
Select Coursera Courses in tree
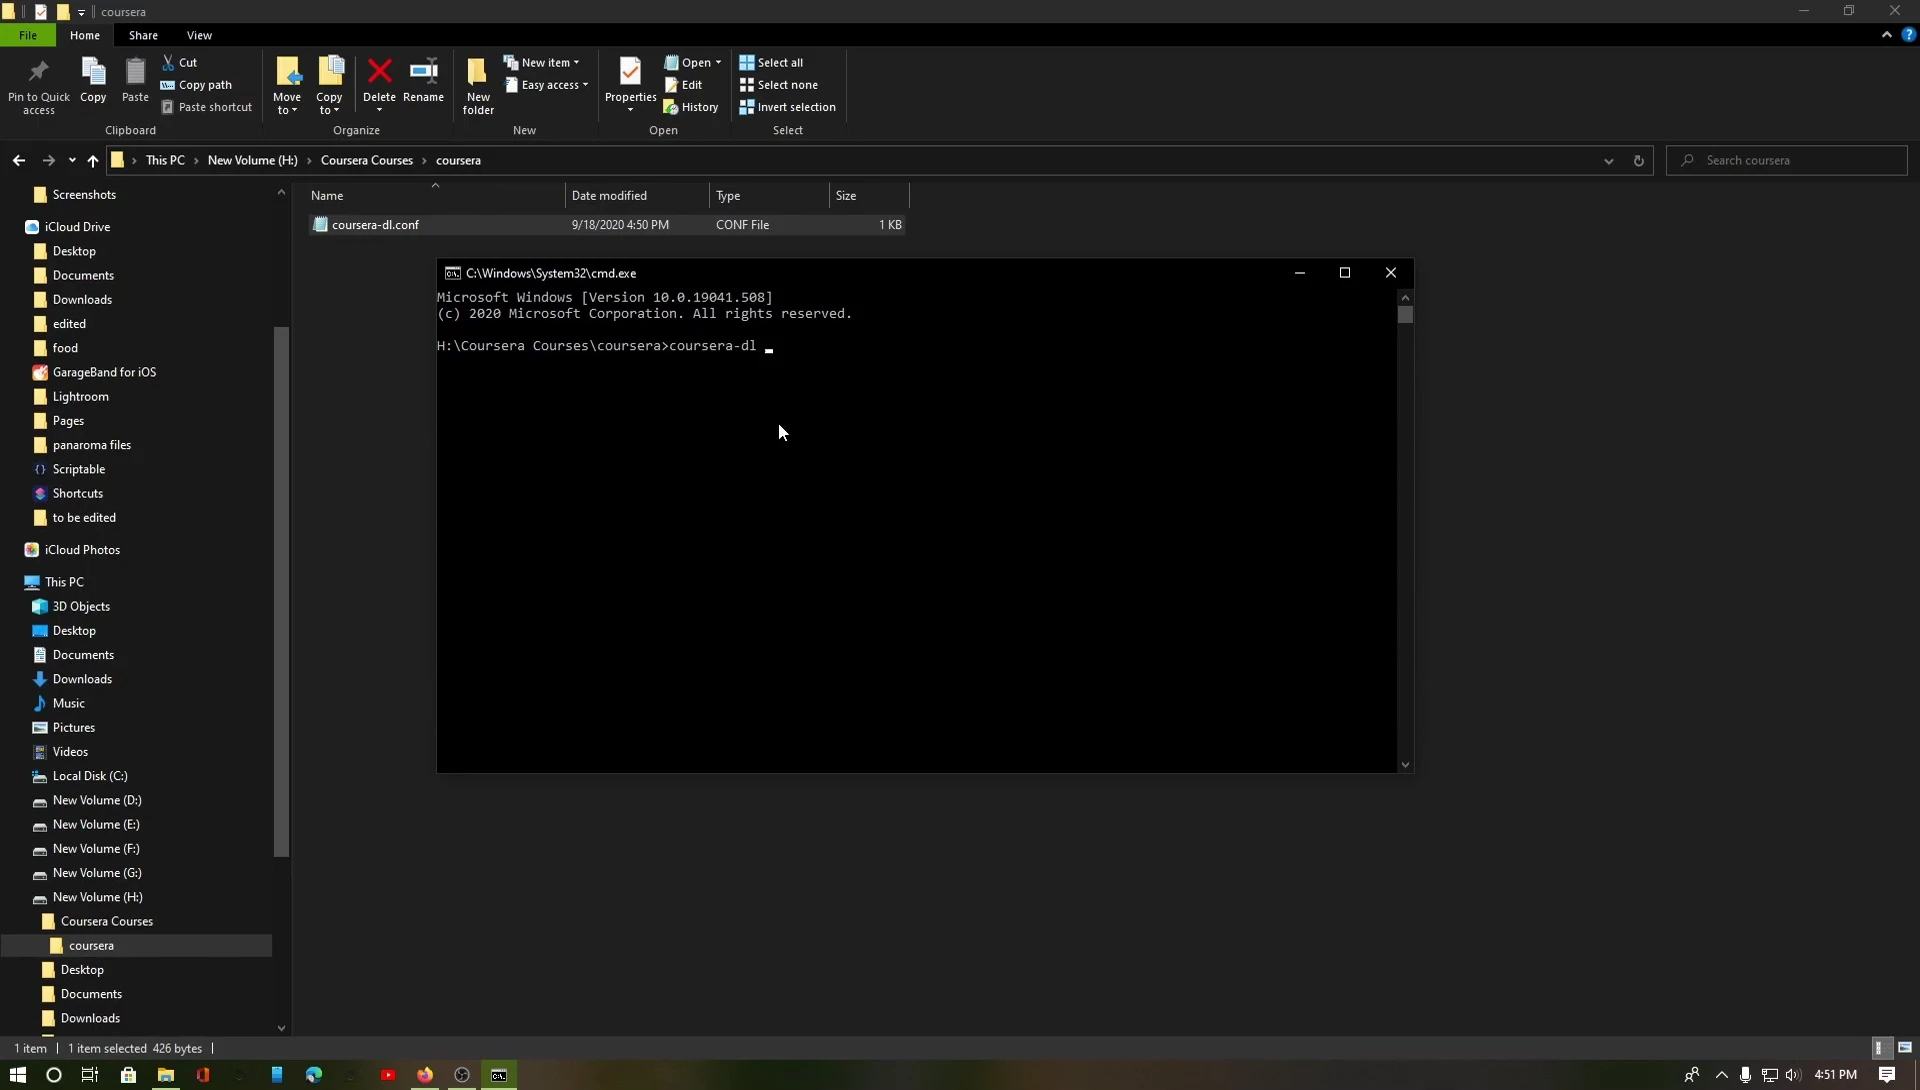(106, 922)
